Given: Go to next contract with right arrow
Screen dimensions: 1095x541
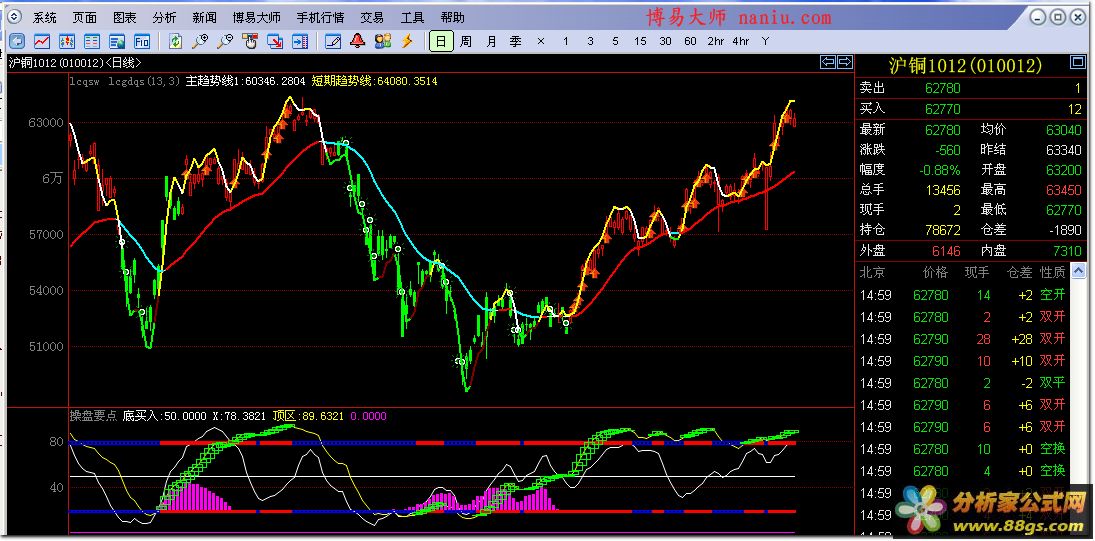Looking at the screenshot, I should tap(844, 62).
